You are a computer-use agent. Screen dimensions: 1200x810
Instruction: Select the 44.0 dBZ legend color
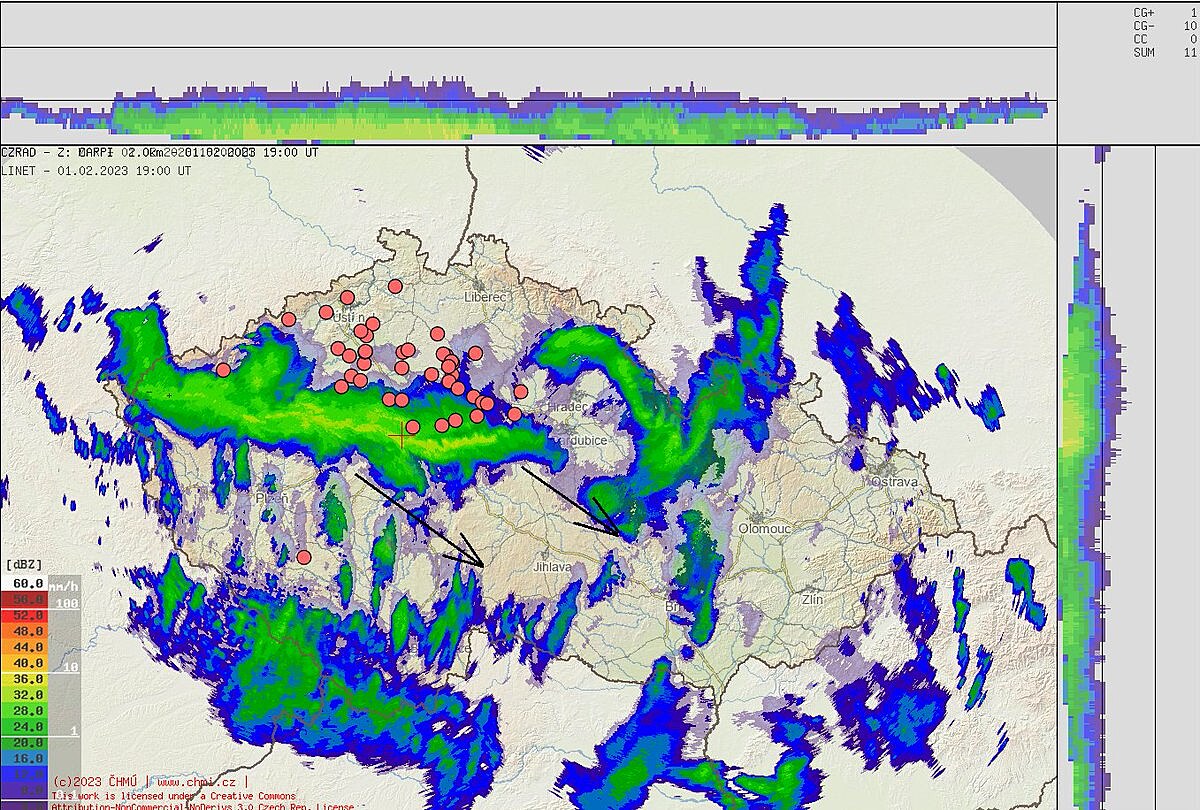click(25, 647)
